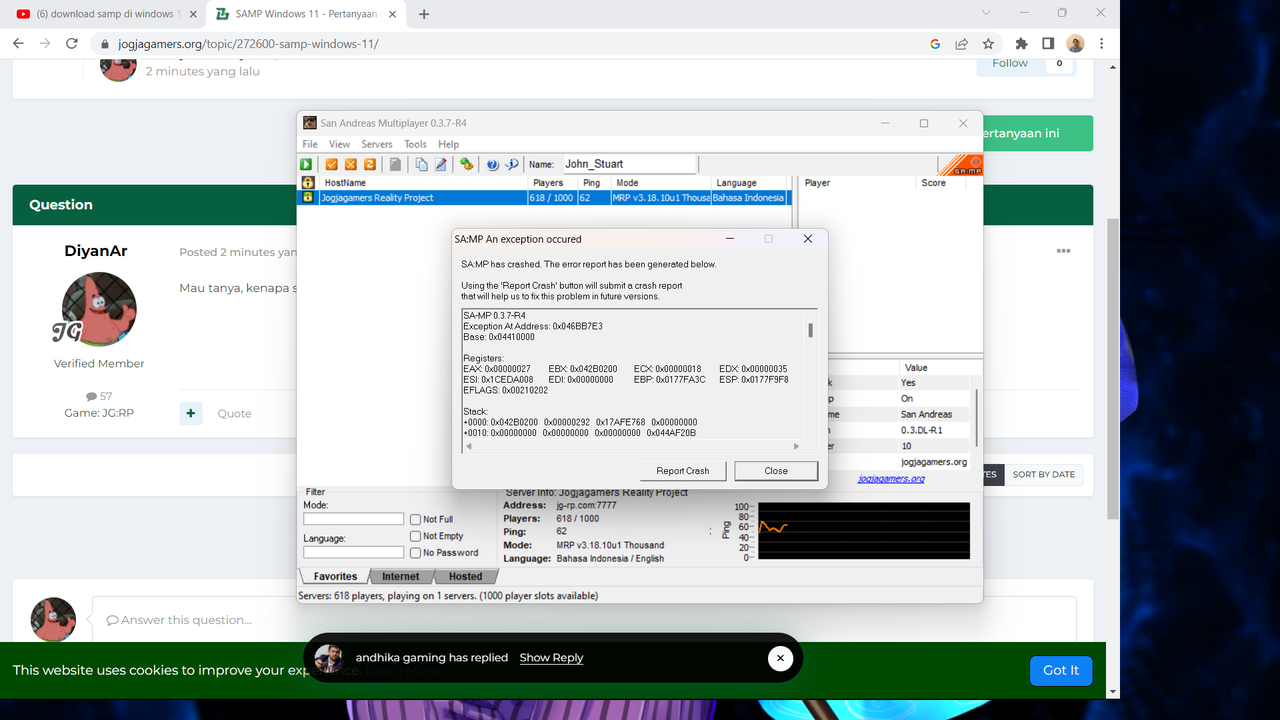Viewport: 1280px width, 720px height.
Task: Click the Answer this question field
Action: [x=584, y=620]
